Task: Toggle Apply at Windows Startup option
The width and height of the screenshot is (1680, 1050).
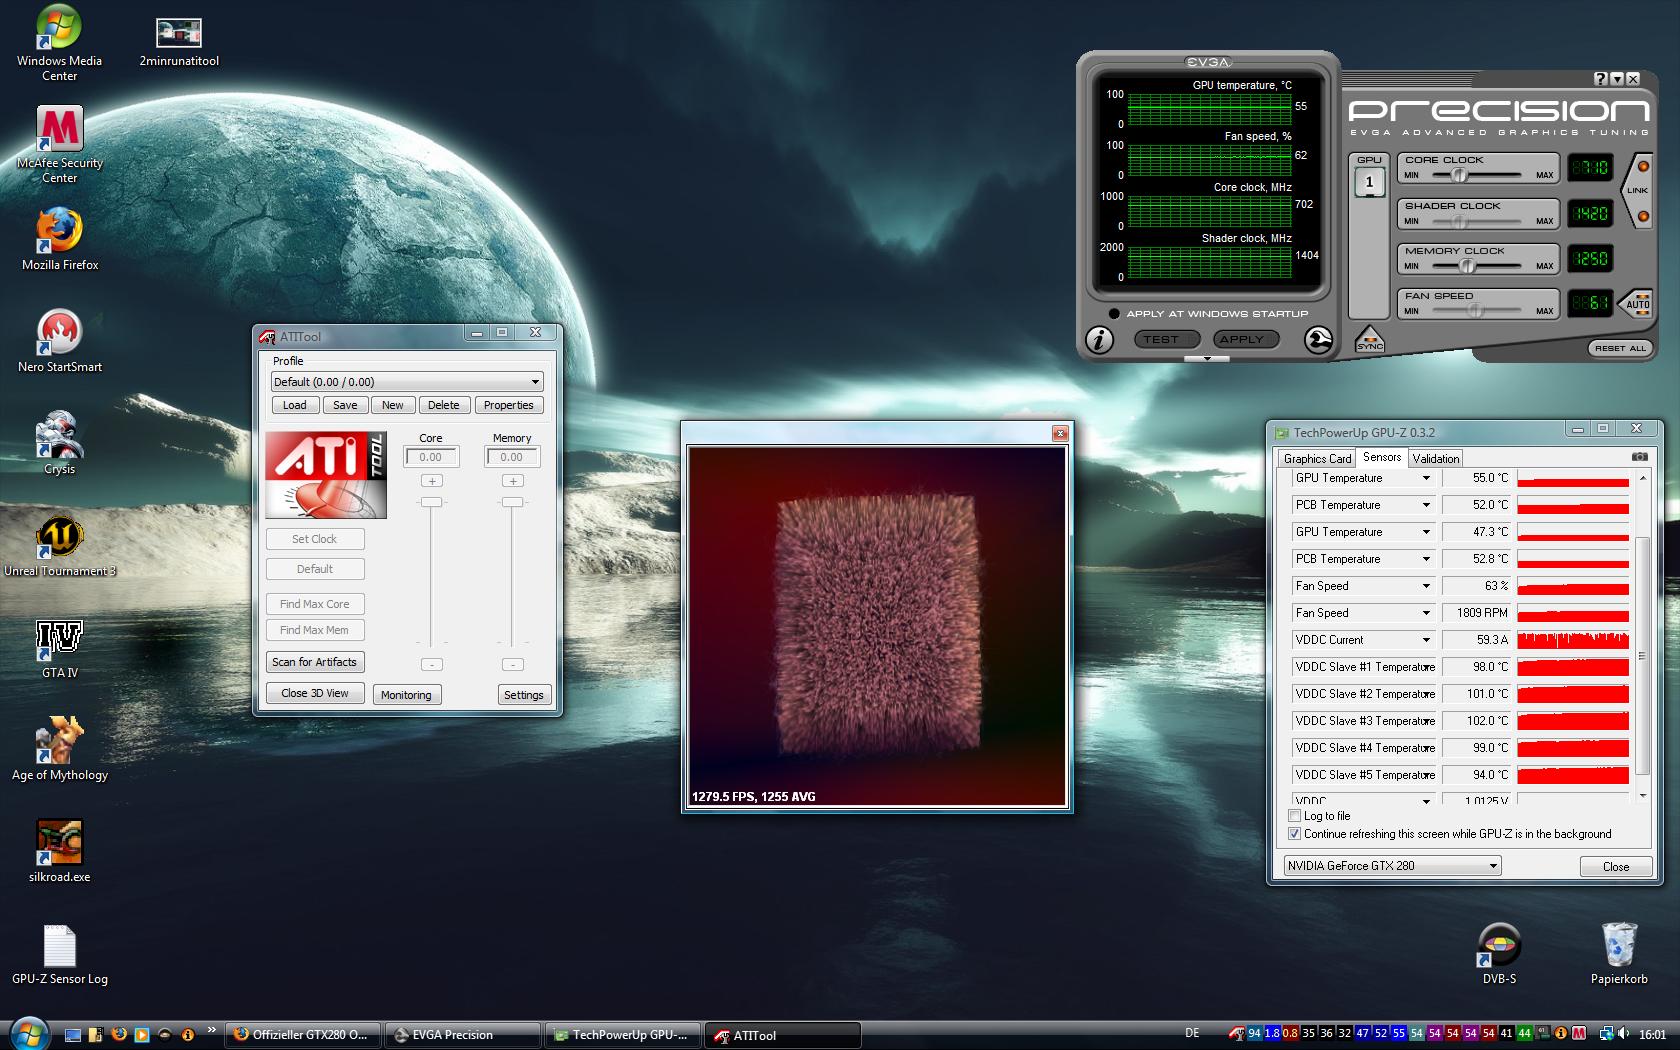Action: (x=1114, y=314)
